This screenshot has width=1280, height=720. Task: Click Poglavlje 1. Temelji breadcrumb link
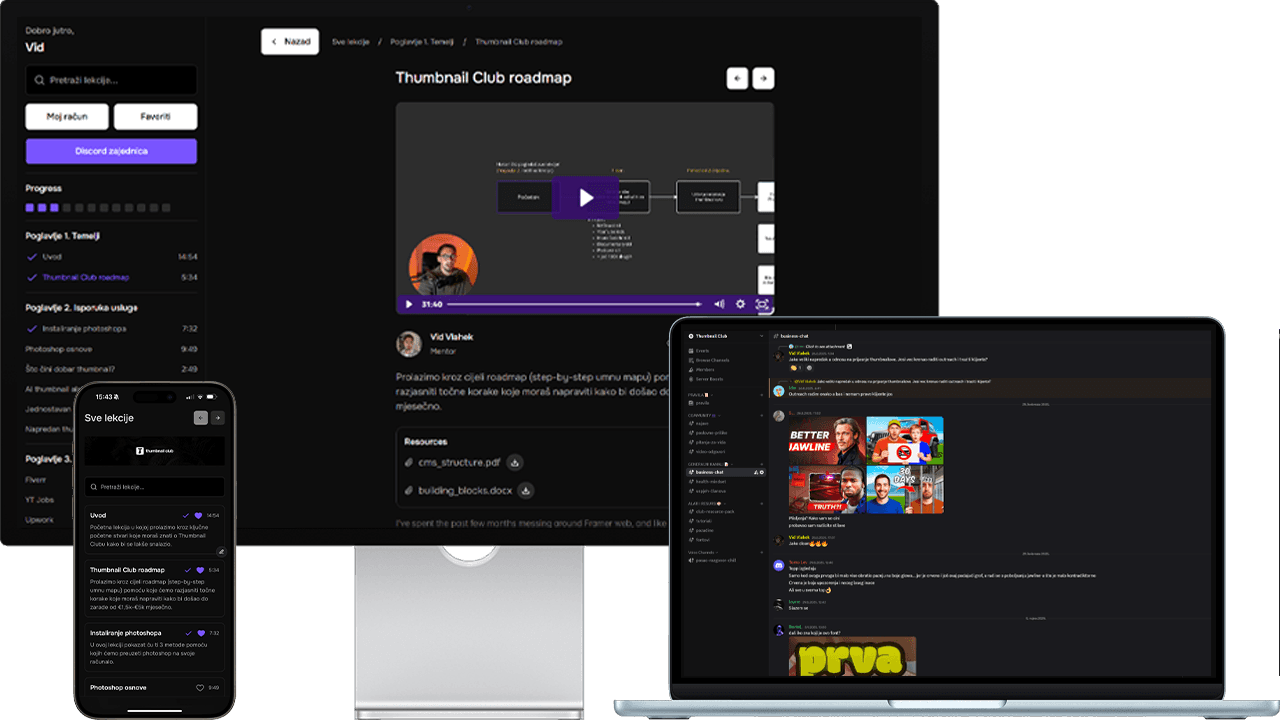coord(422,42)
